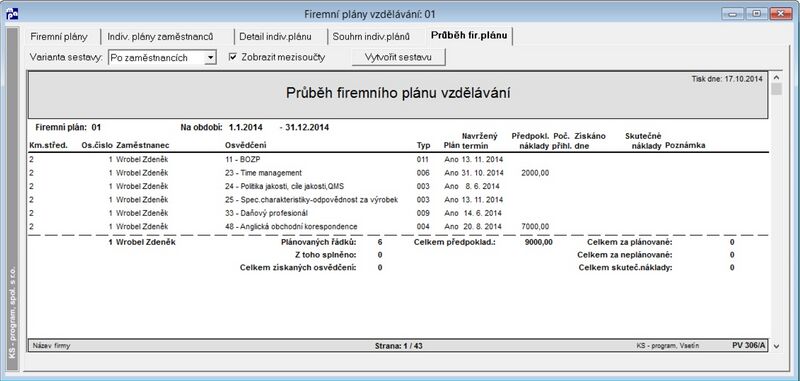Viewport: 800px width, 381px height.
Task: Click the date 20. 8. 2014
Action: (483, 226)
